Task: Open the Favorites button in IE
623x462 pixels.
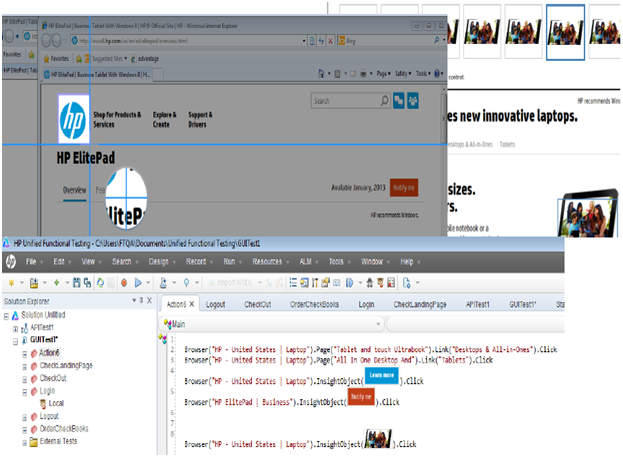Action: tap(56, 59)
